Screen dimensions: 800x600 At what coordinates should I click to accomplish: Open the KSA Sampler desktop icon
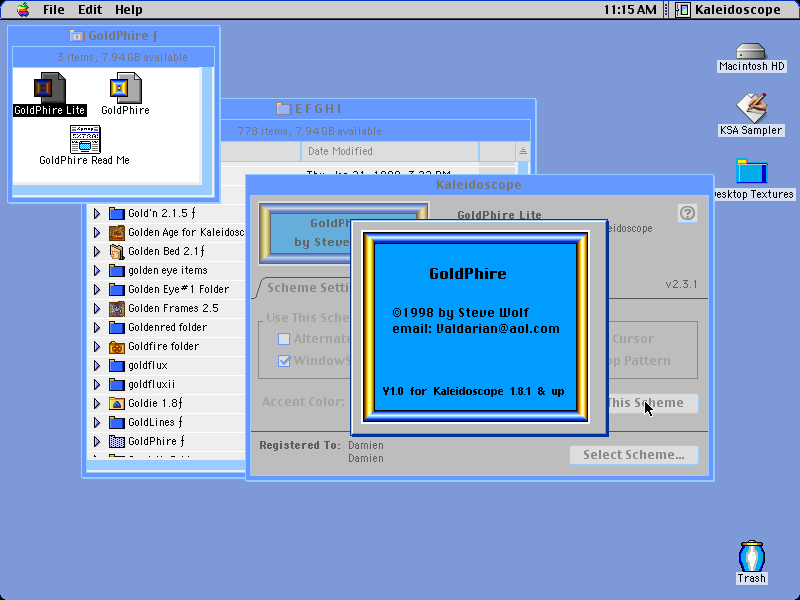751,107
